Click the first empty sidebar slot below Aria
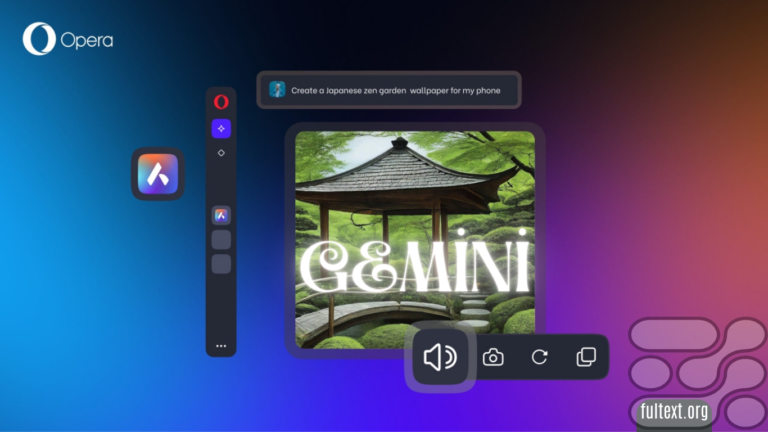The width and height of the screenshot is (768, 432). click(x=221, y=240)
